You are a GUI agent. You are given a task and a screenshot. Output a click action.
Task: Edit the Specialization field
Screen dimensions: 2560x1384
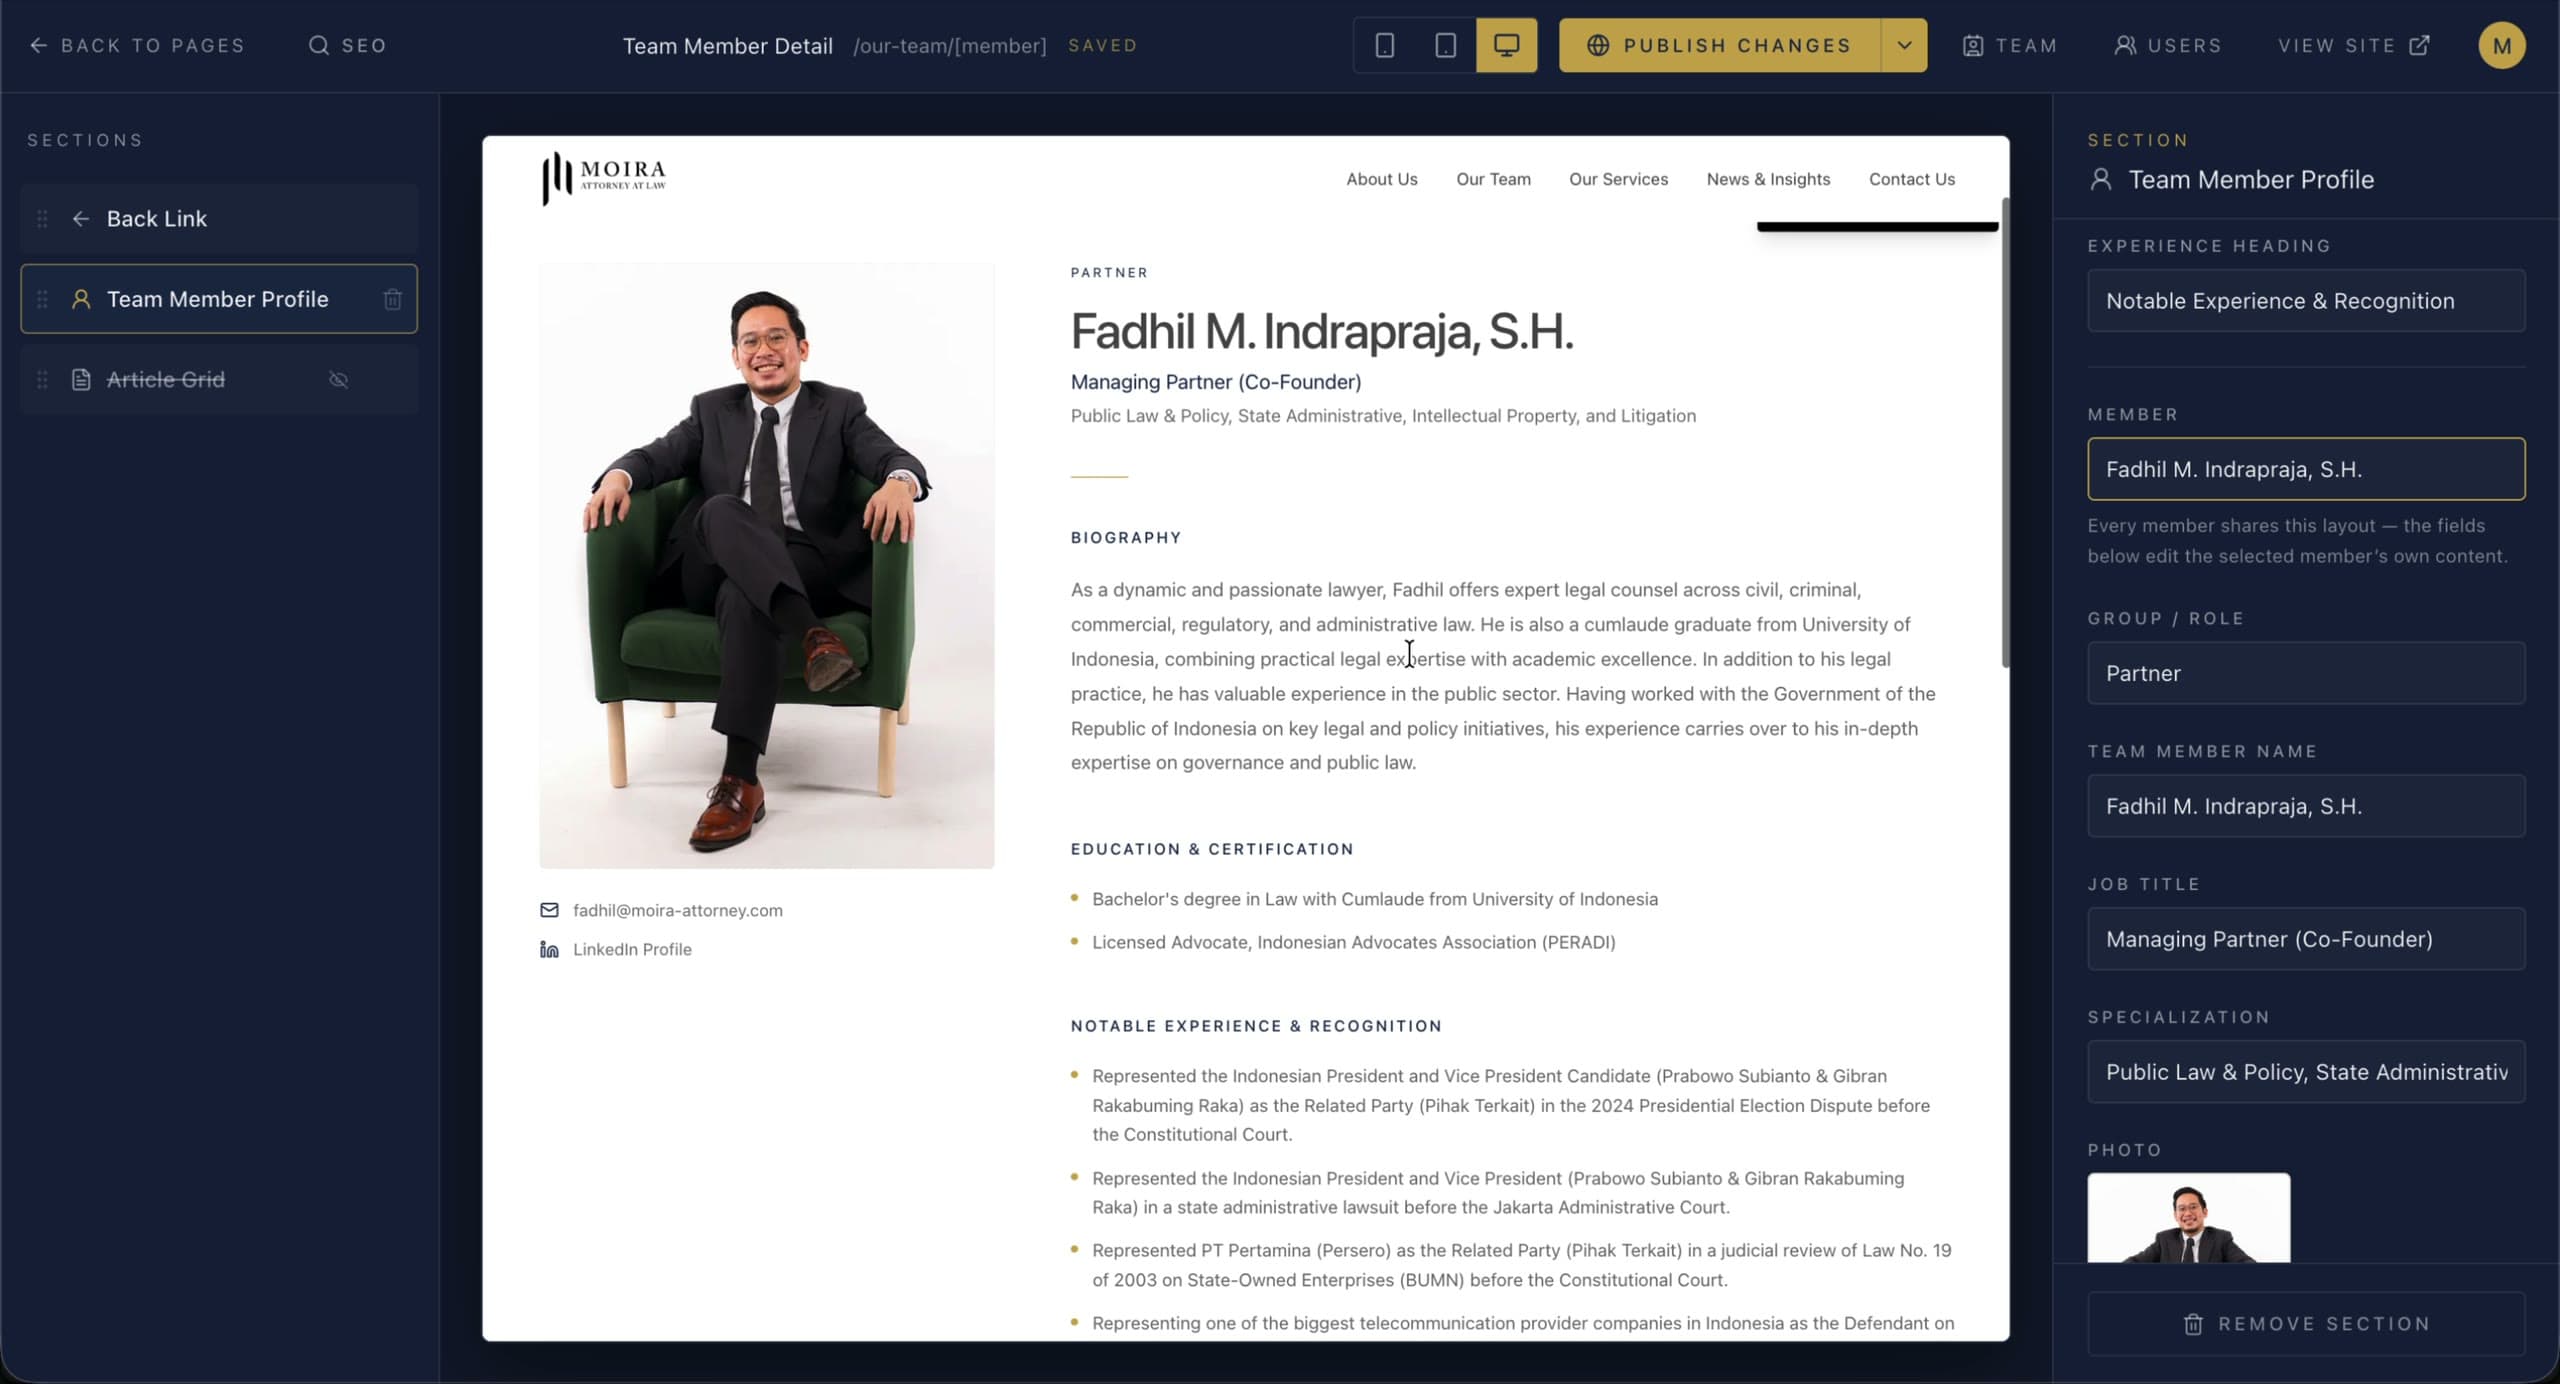[x=2306, y=1072]
